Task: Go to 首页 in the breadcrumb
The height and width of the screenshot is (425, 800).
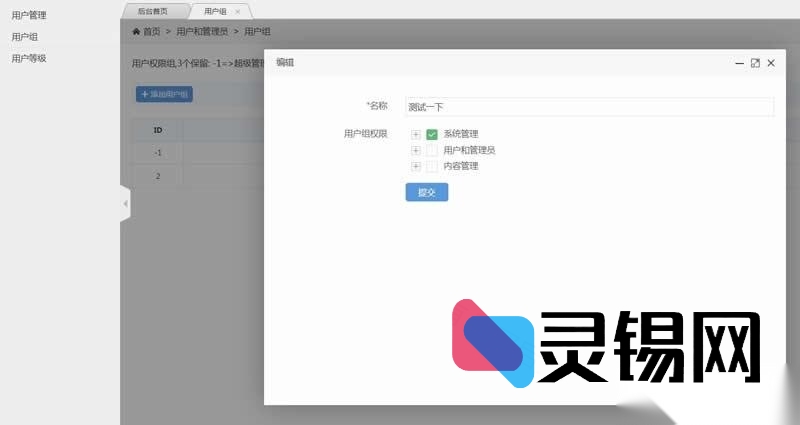Action: [152, 32]
